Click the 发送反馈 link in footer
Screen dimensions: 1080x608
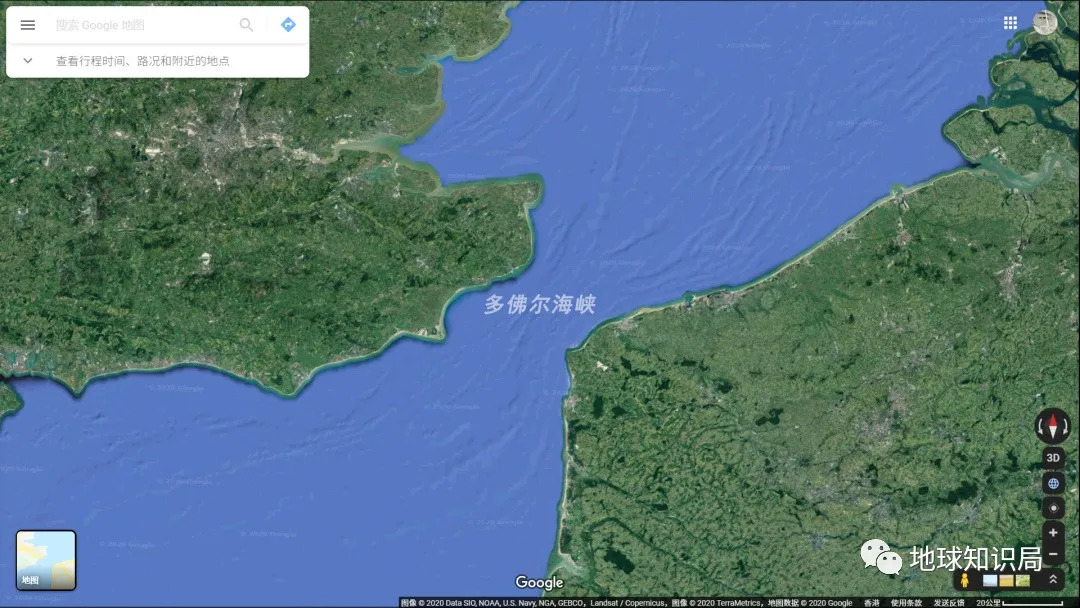tap(949, 603)
